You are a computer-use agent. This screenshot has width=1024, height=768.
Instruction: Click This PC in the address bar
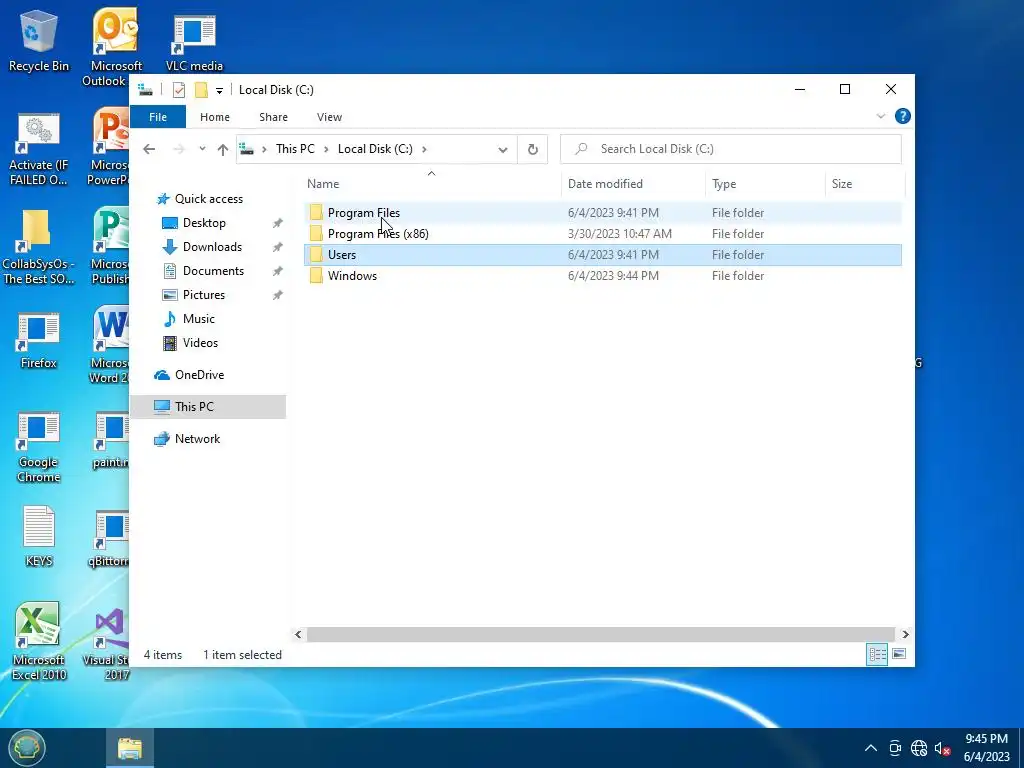(x=295, y=149)
